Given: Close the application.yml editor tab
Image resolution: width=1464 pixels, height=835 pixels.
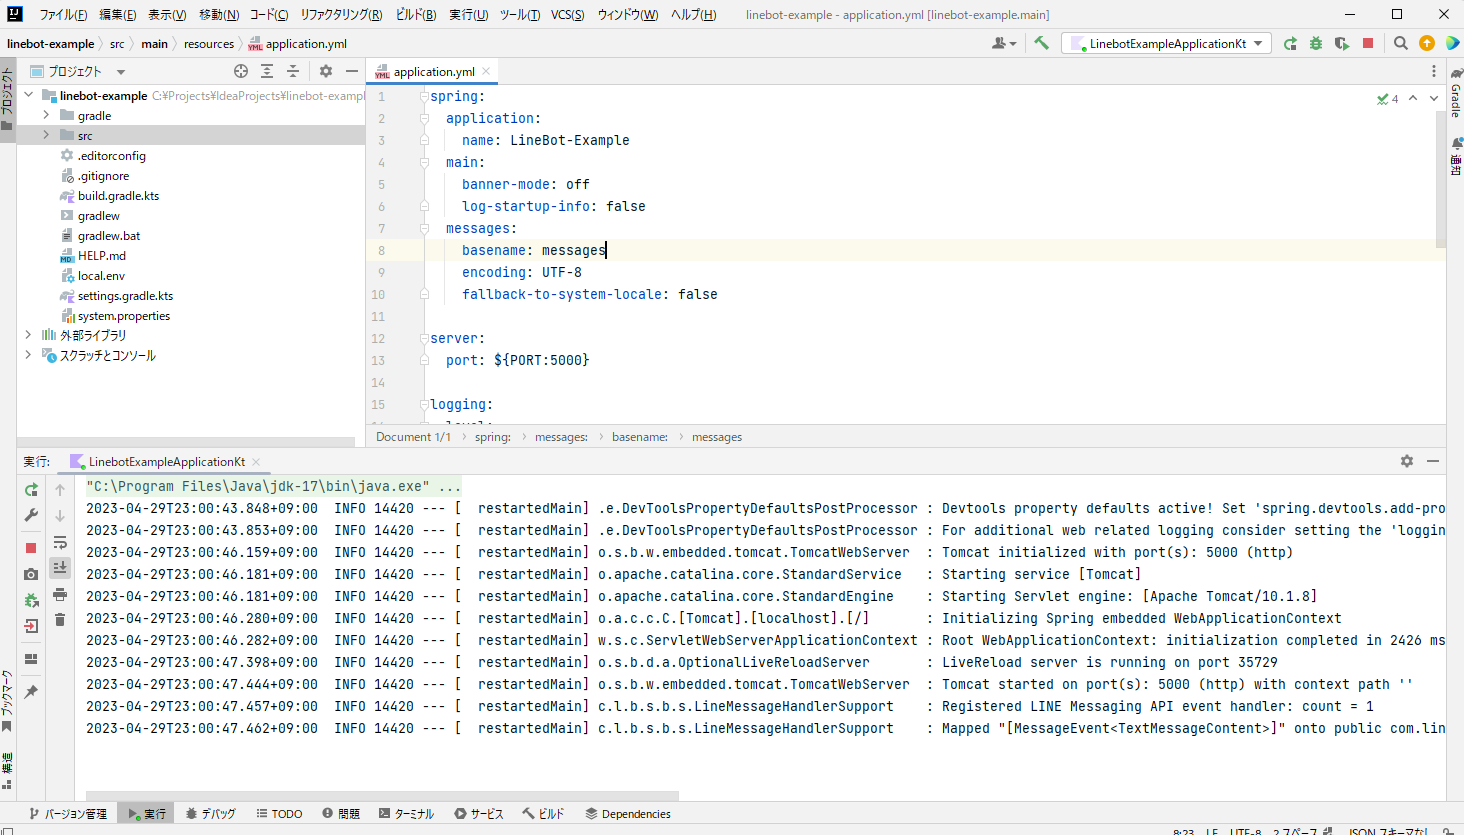Looking at the screenshot, I should (486, 71).
